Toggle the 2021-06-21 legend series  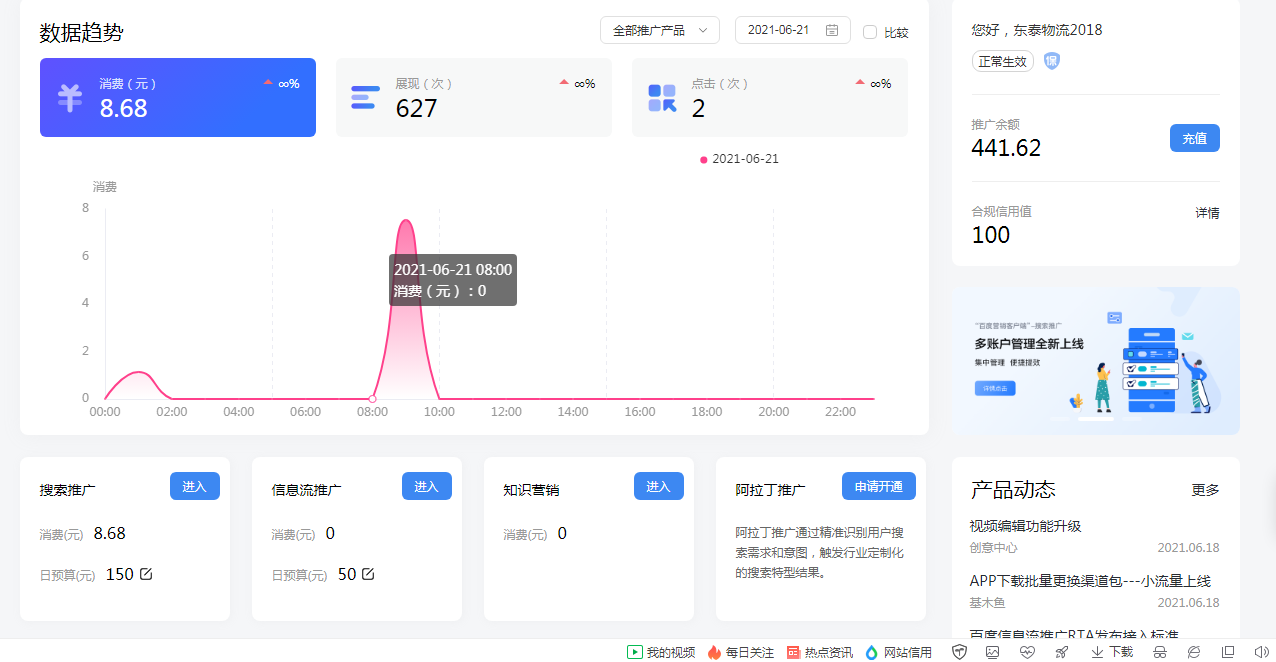[739, 159]
